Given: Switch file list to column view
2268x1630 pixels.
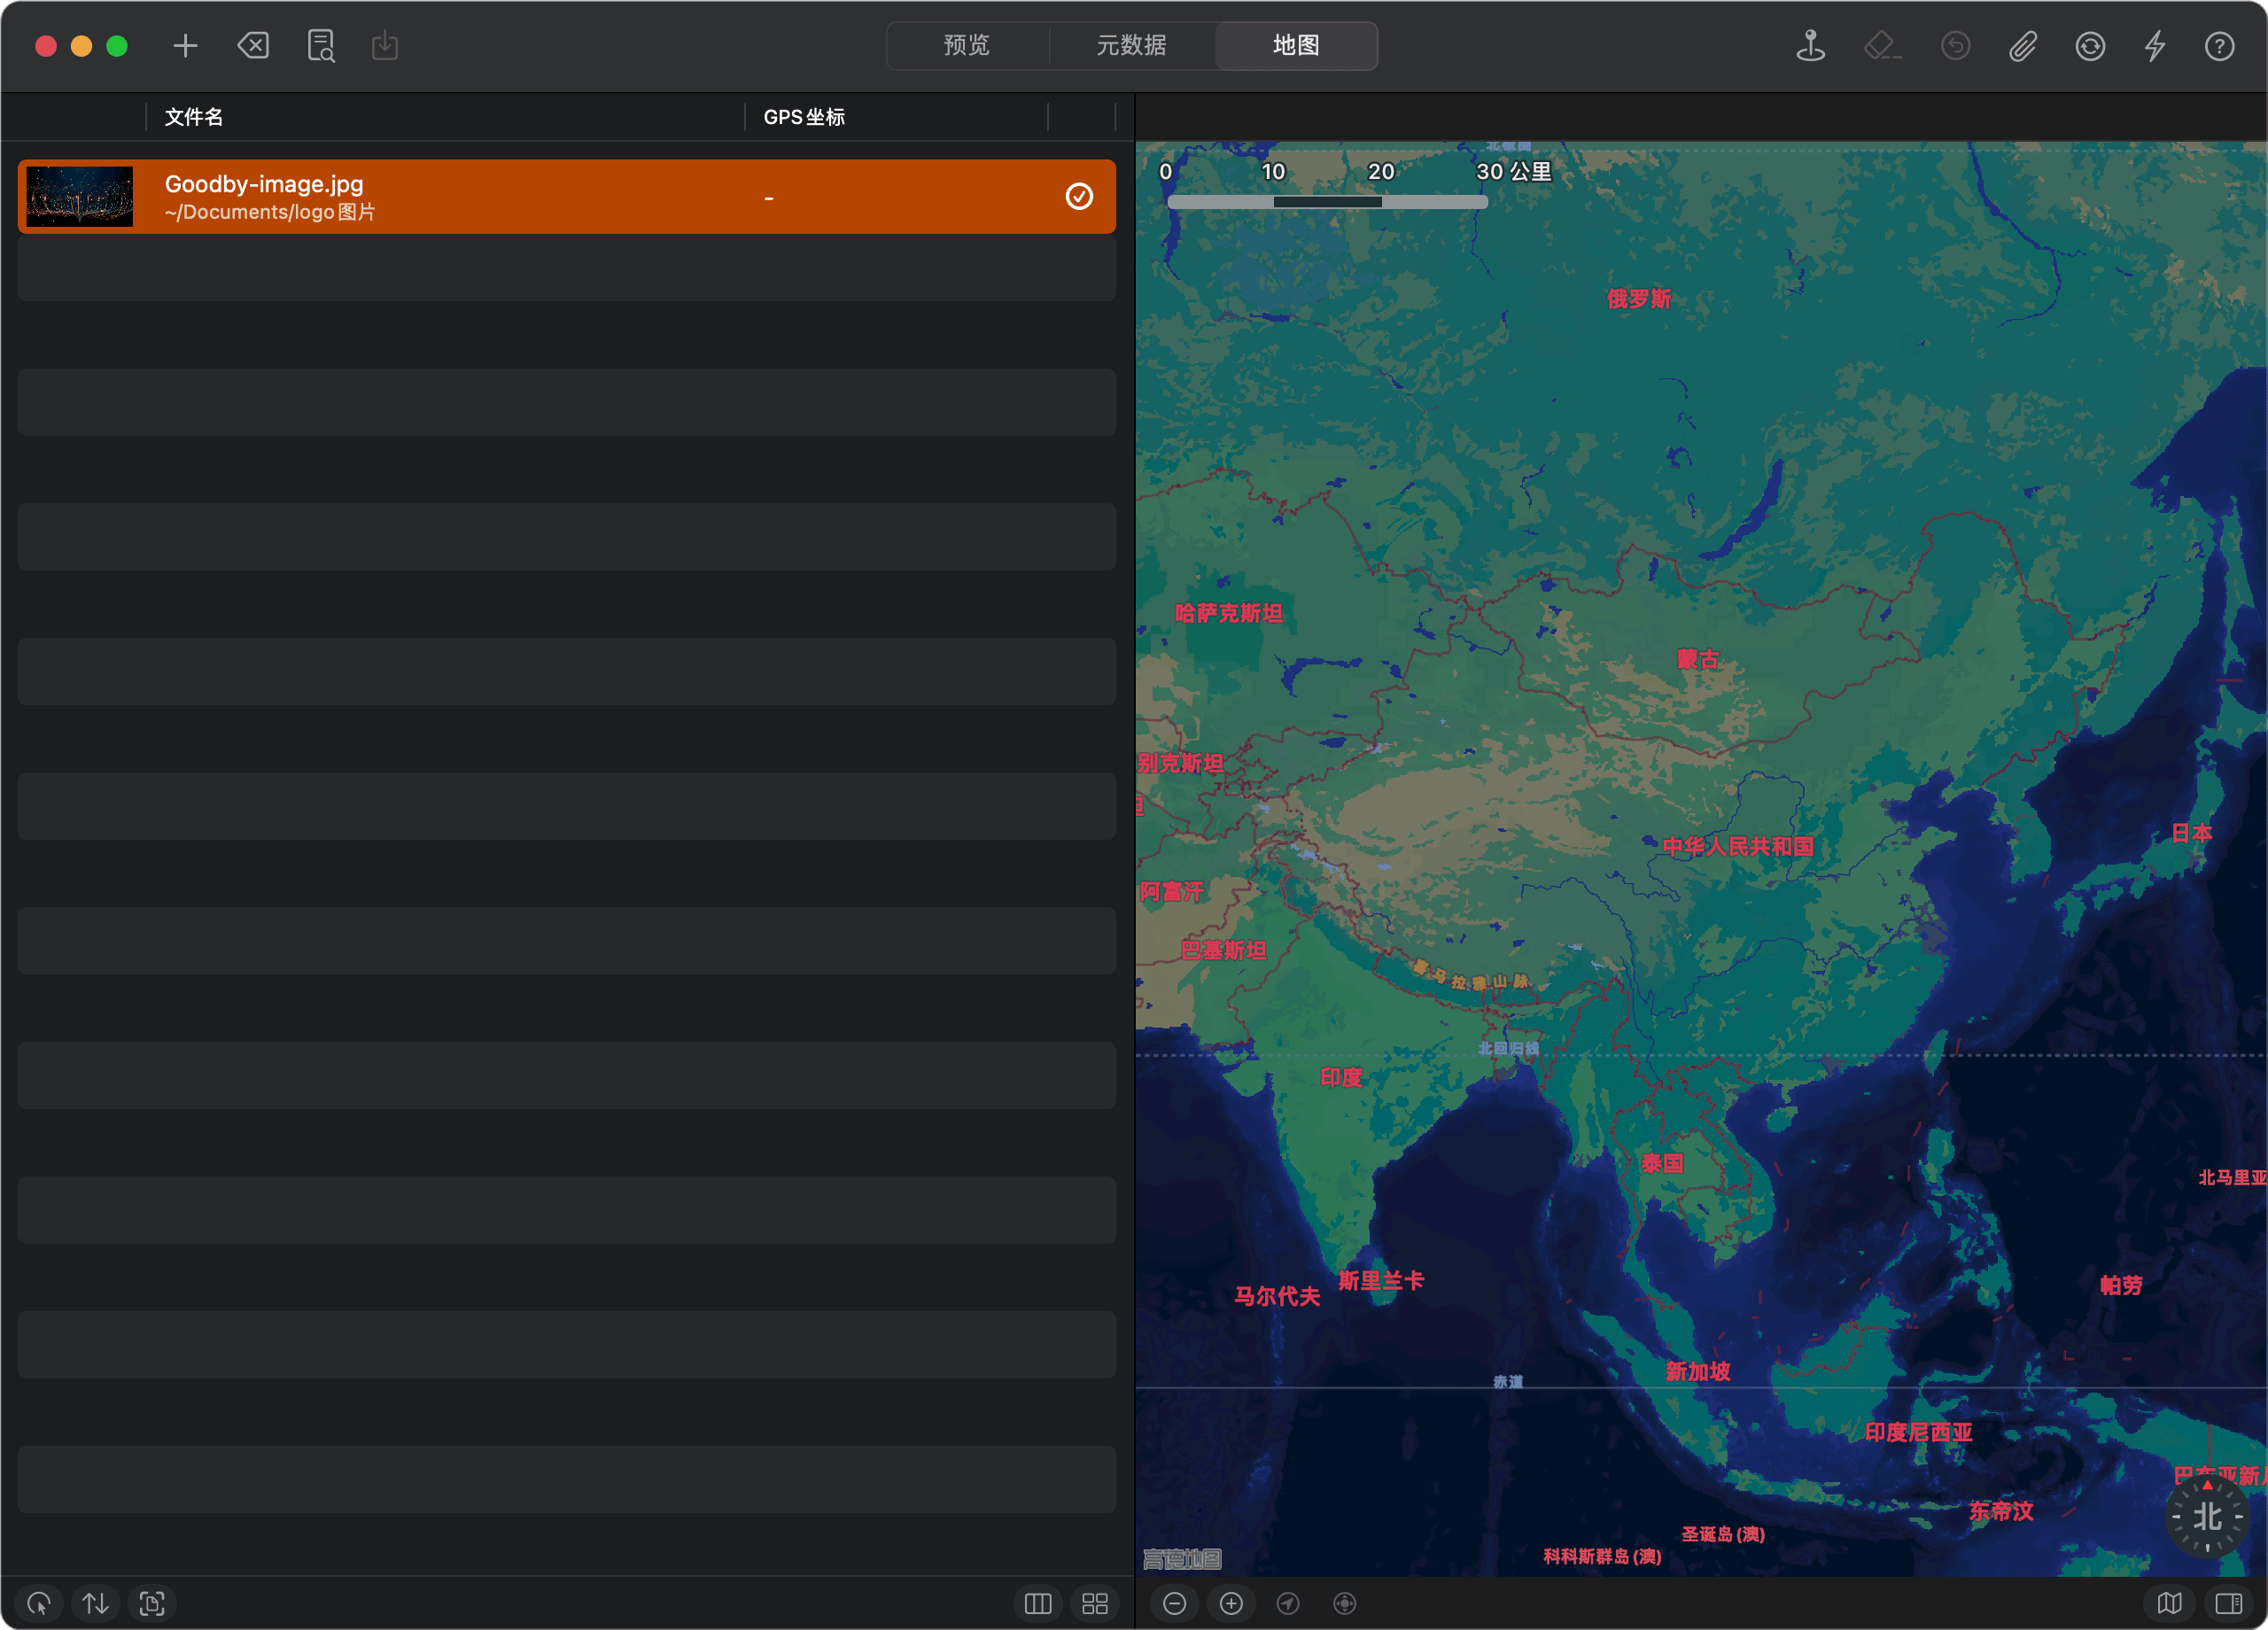Looking at the screenshot, I should coord(1038,1603).
